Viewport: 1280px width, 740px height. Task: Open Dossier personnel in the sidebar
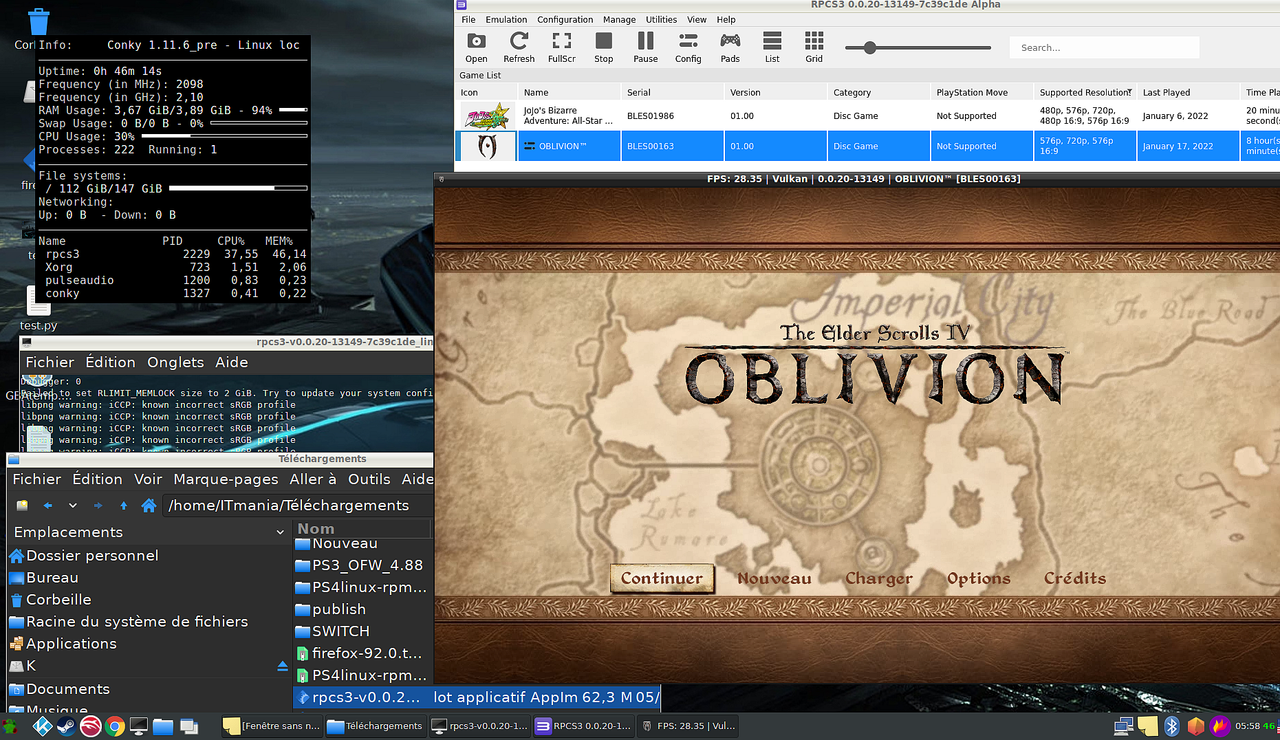(x=84, y=555)
